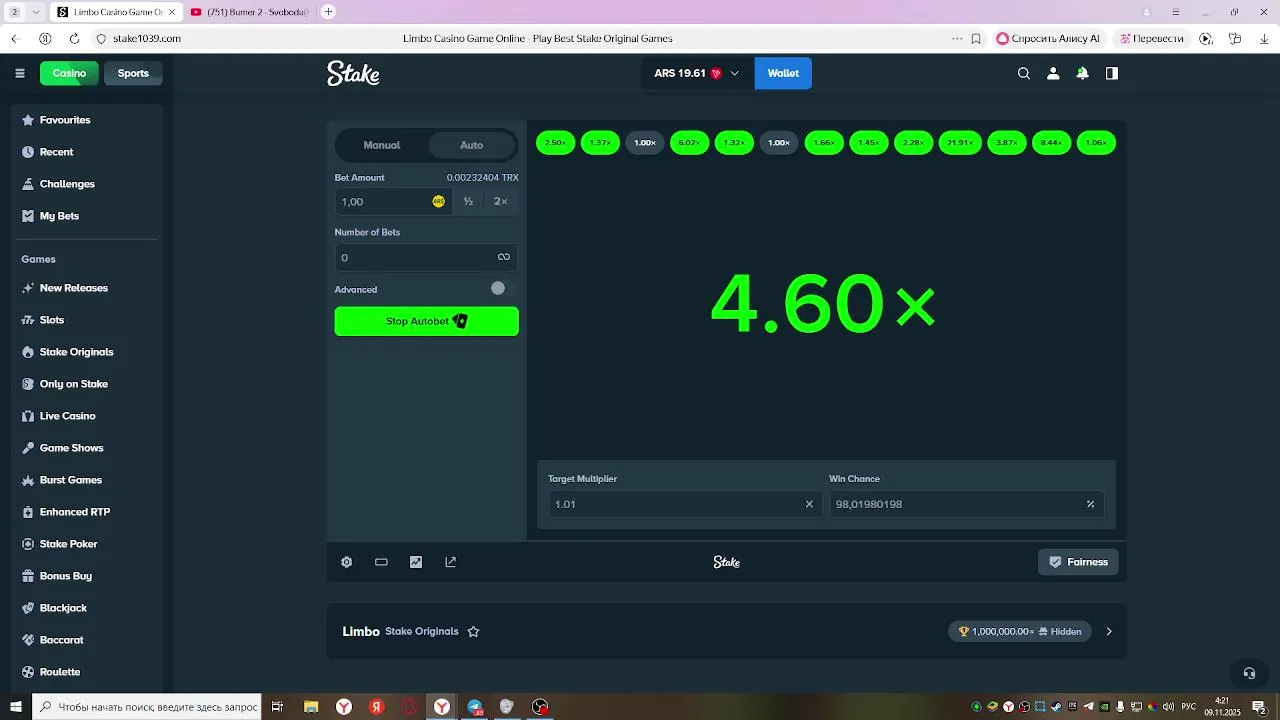Reload the browser page

tap(74, 39)
